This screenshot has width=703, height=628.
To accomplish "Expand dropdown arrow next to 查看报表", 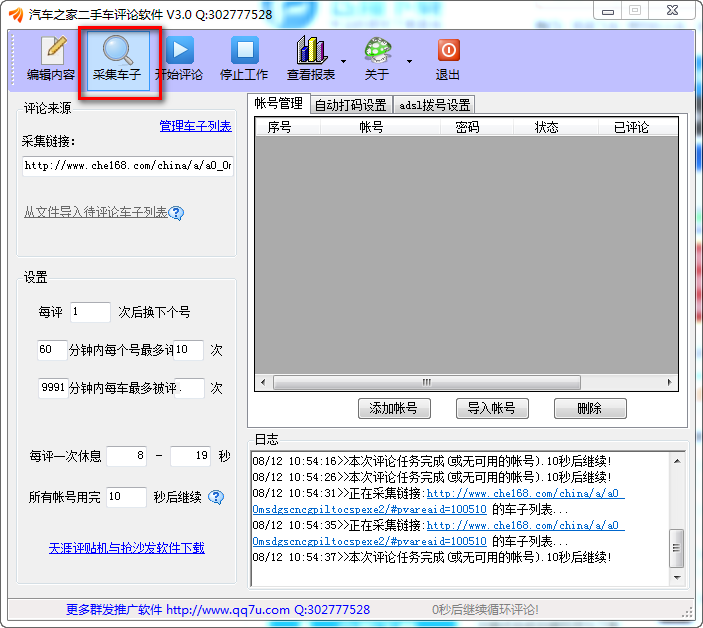I will (x=343, y=61).
